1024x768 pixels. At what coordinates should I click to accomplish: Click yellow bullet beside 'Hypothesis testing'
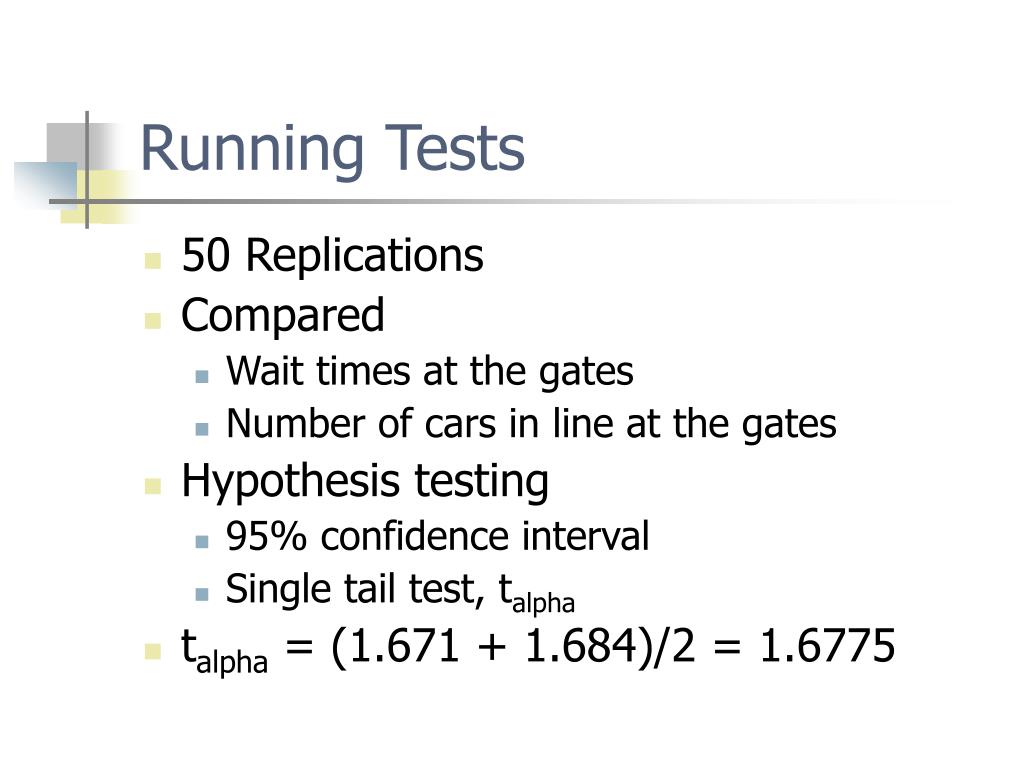pyautogui.click(x=153, y=487)
